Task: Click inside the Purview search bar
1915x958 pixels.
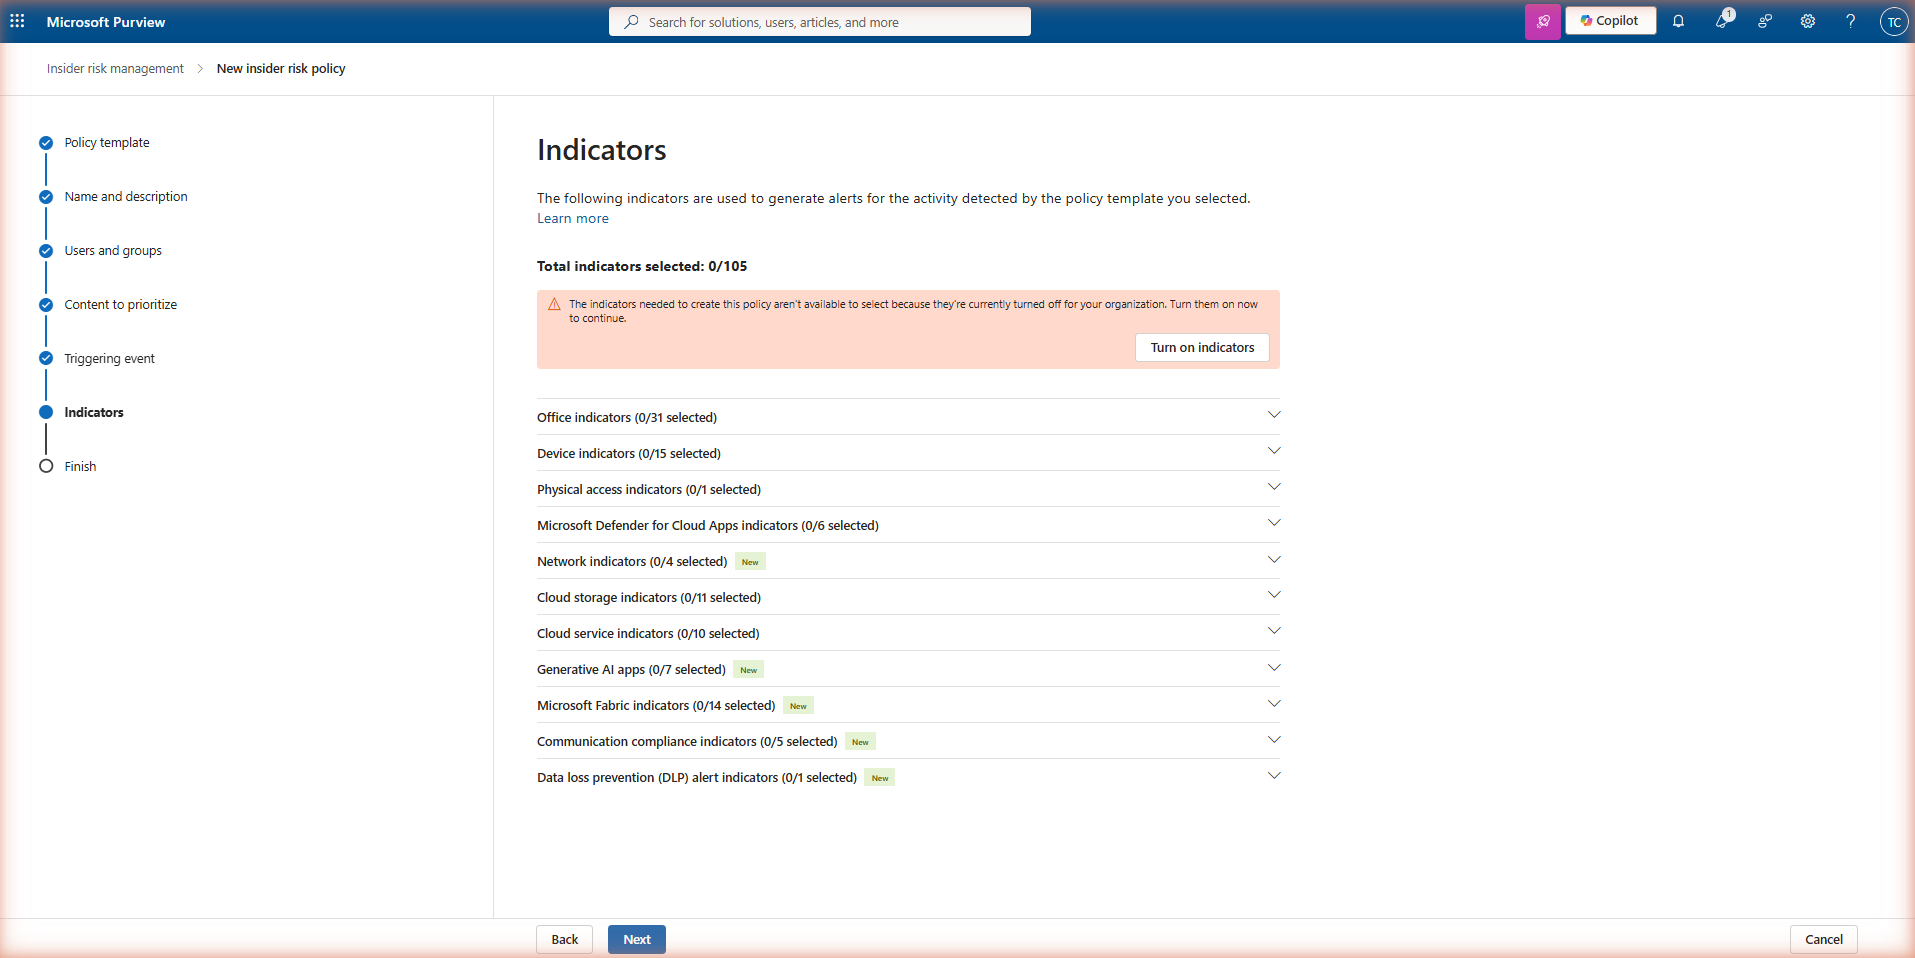Action: pyautogui.click(x=819, y=21)
